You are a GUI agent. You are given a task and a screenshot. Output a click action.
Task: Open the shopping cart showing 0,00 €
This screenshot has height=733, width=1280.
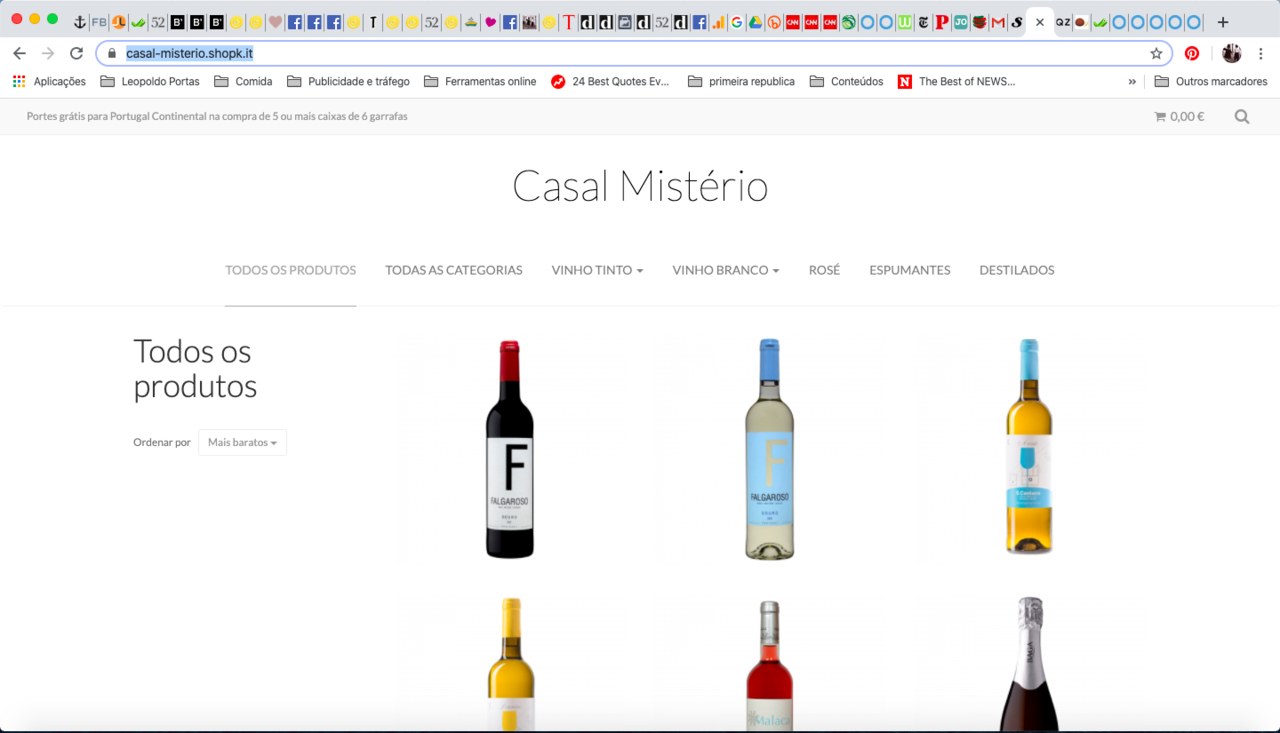click(1179, 116)
